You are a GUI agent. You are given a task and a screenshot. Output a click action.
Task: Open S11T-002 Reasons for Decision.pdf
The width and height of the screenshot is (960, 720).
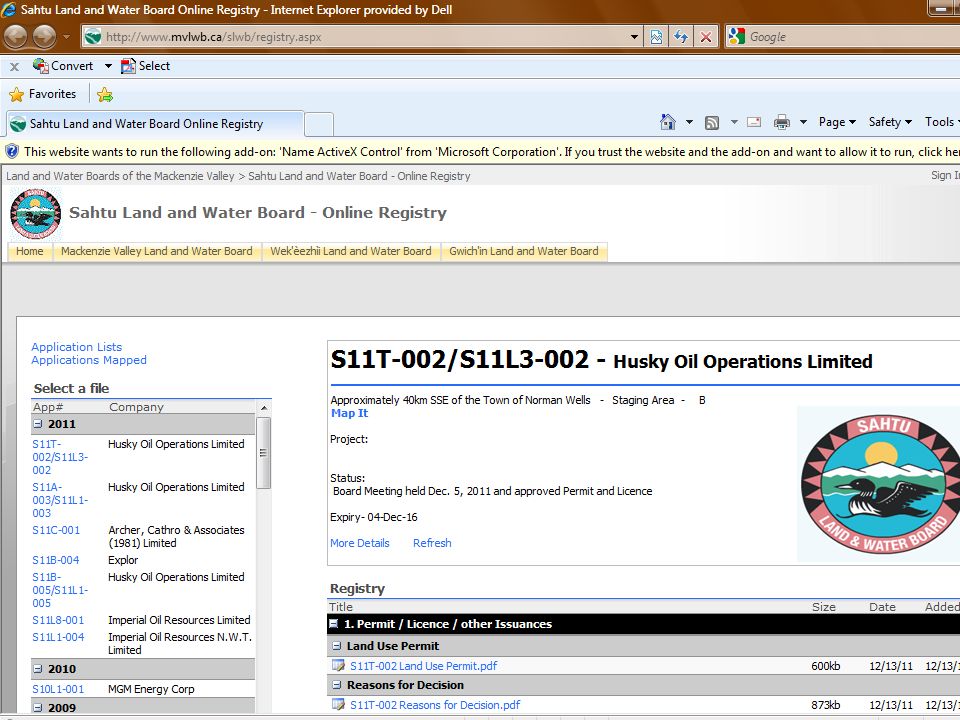435,705
